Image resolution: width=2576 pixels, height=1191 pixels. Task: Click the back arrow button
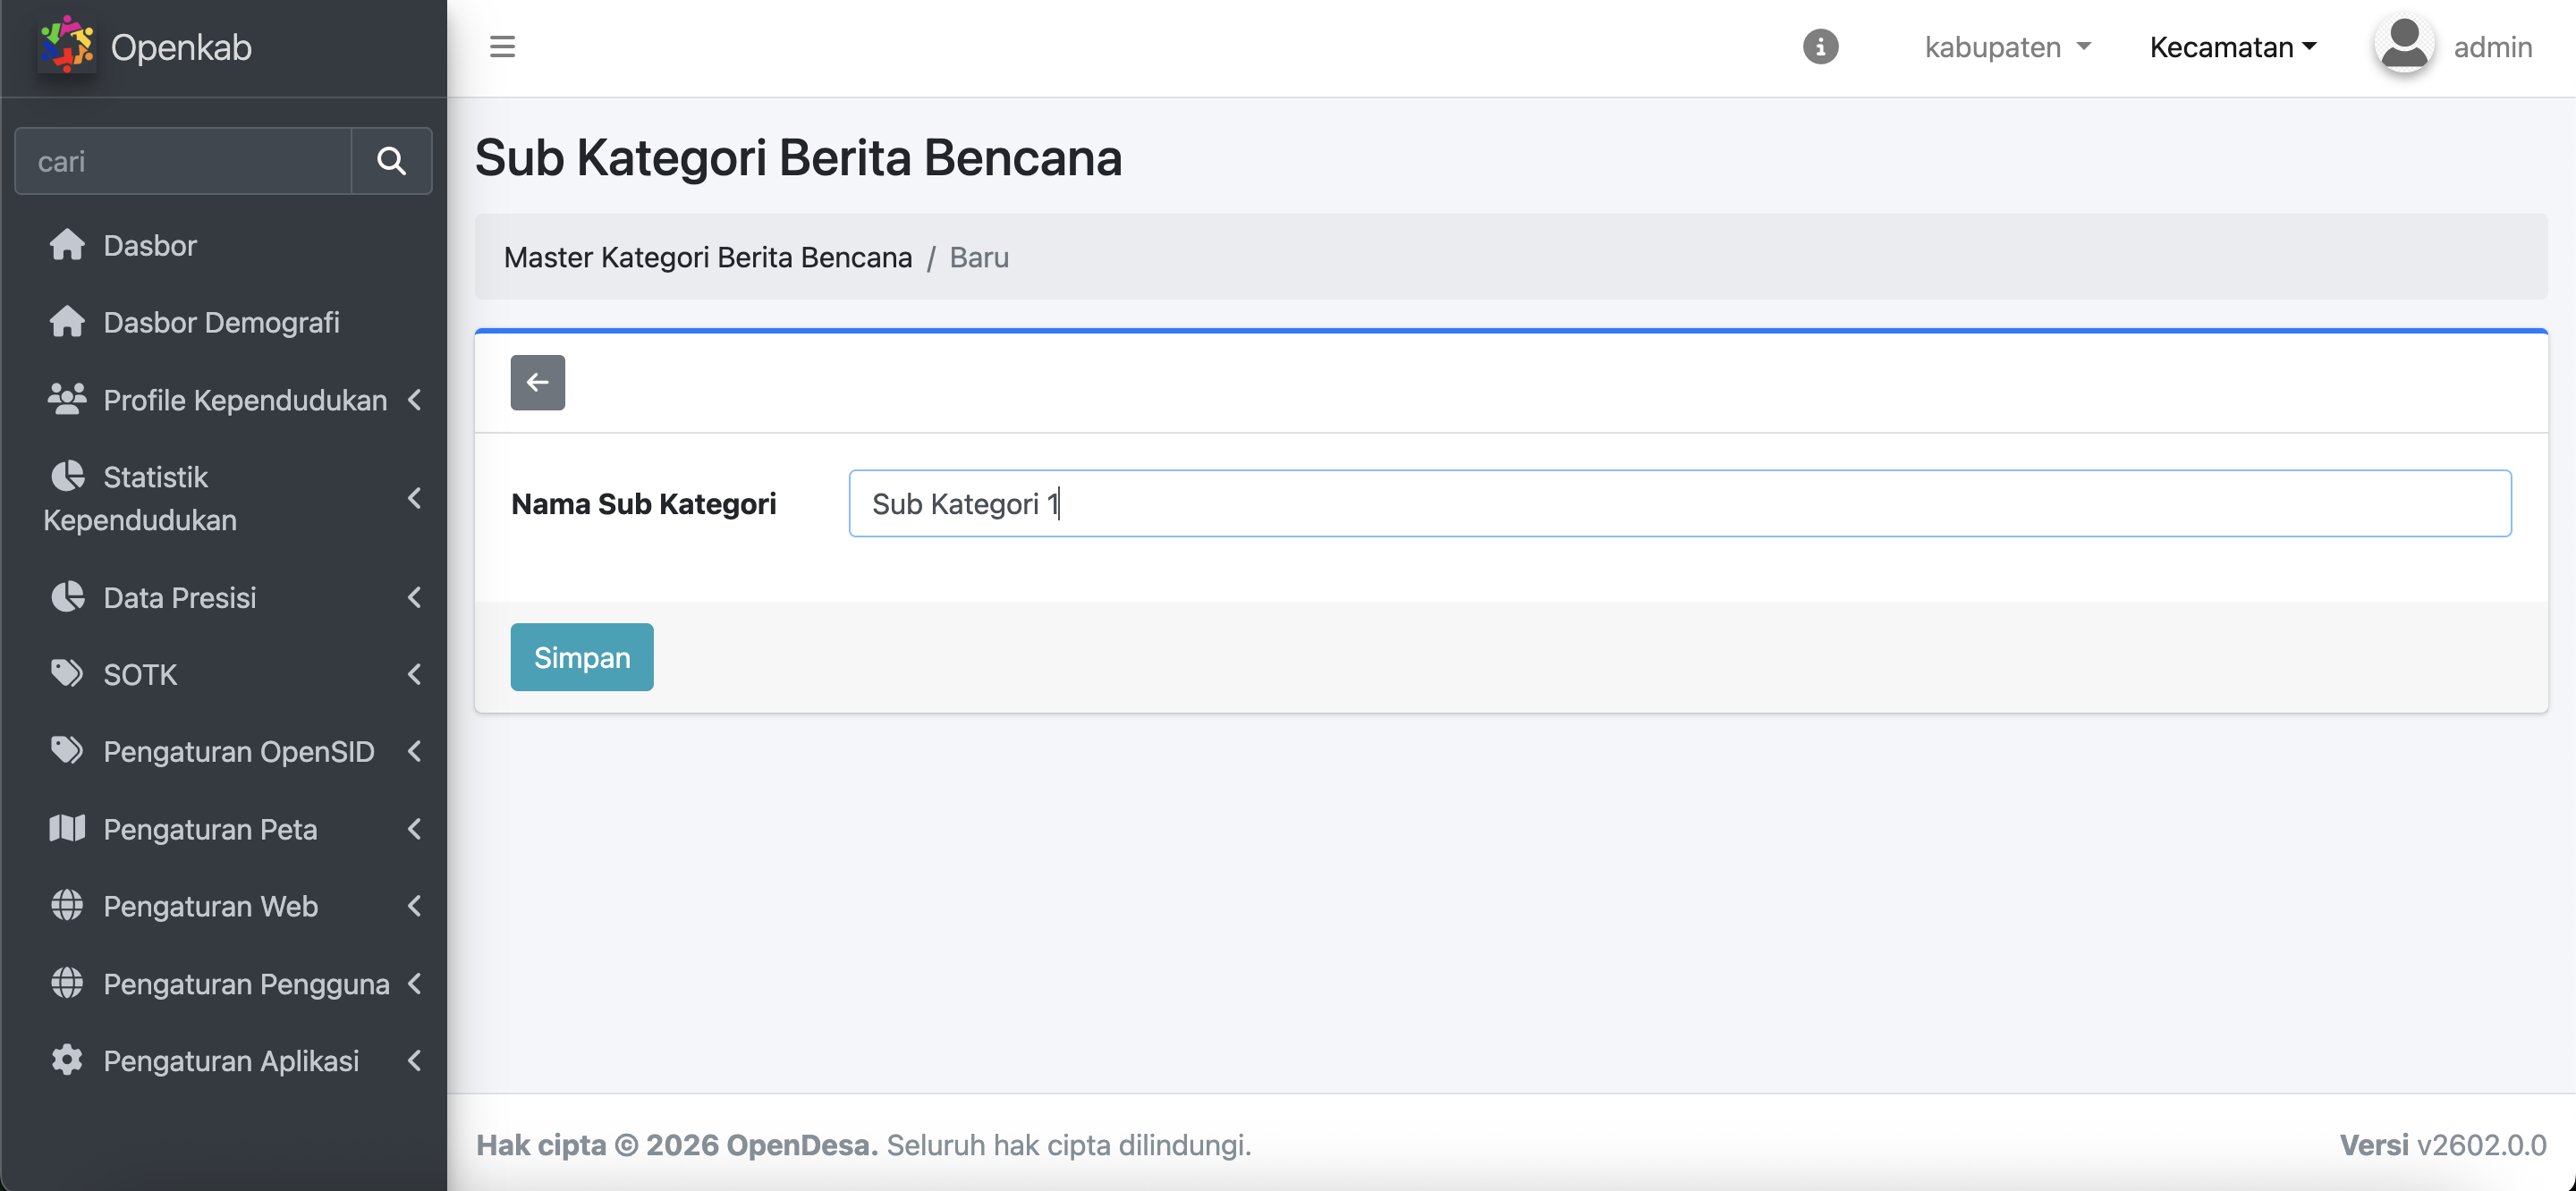click(537, 382)
